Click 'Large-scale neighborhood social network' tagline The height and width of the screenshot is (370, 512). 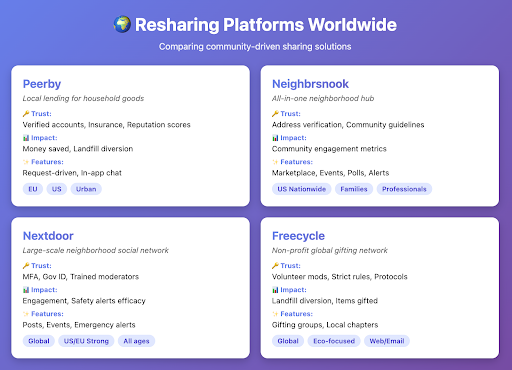click(96, 250)
